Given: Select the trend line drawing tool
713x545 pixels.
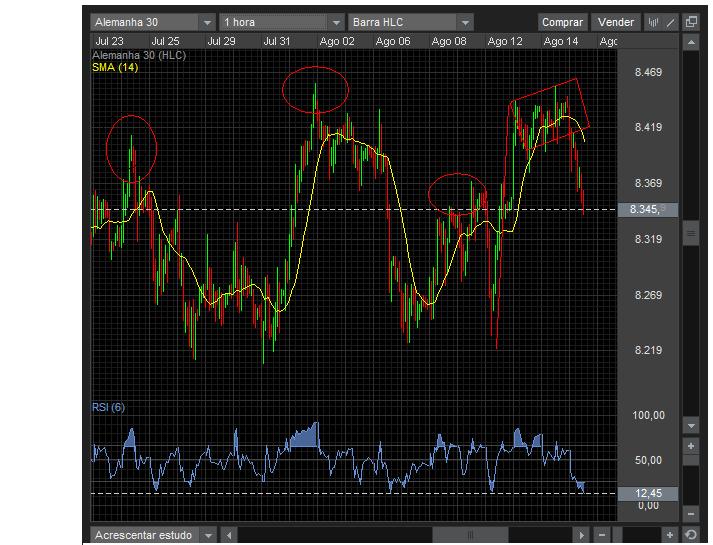Looking at the screenshot, I should 670,22.
